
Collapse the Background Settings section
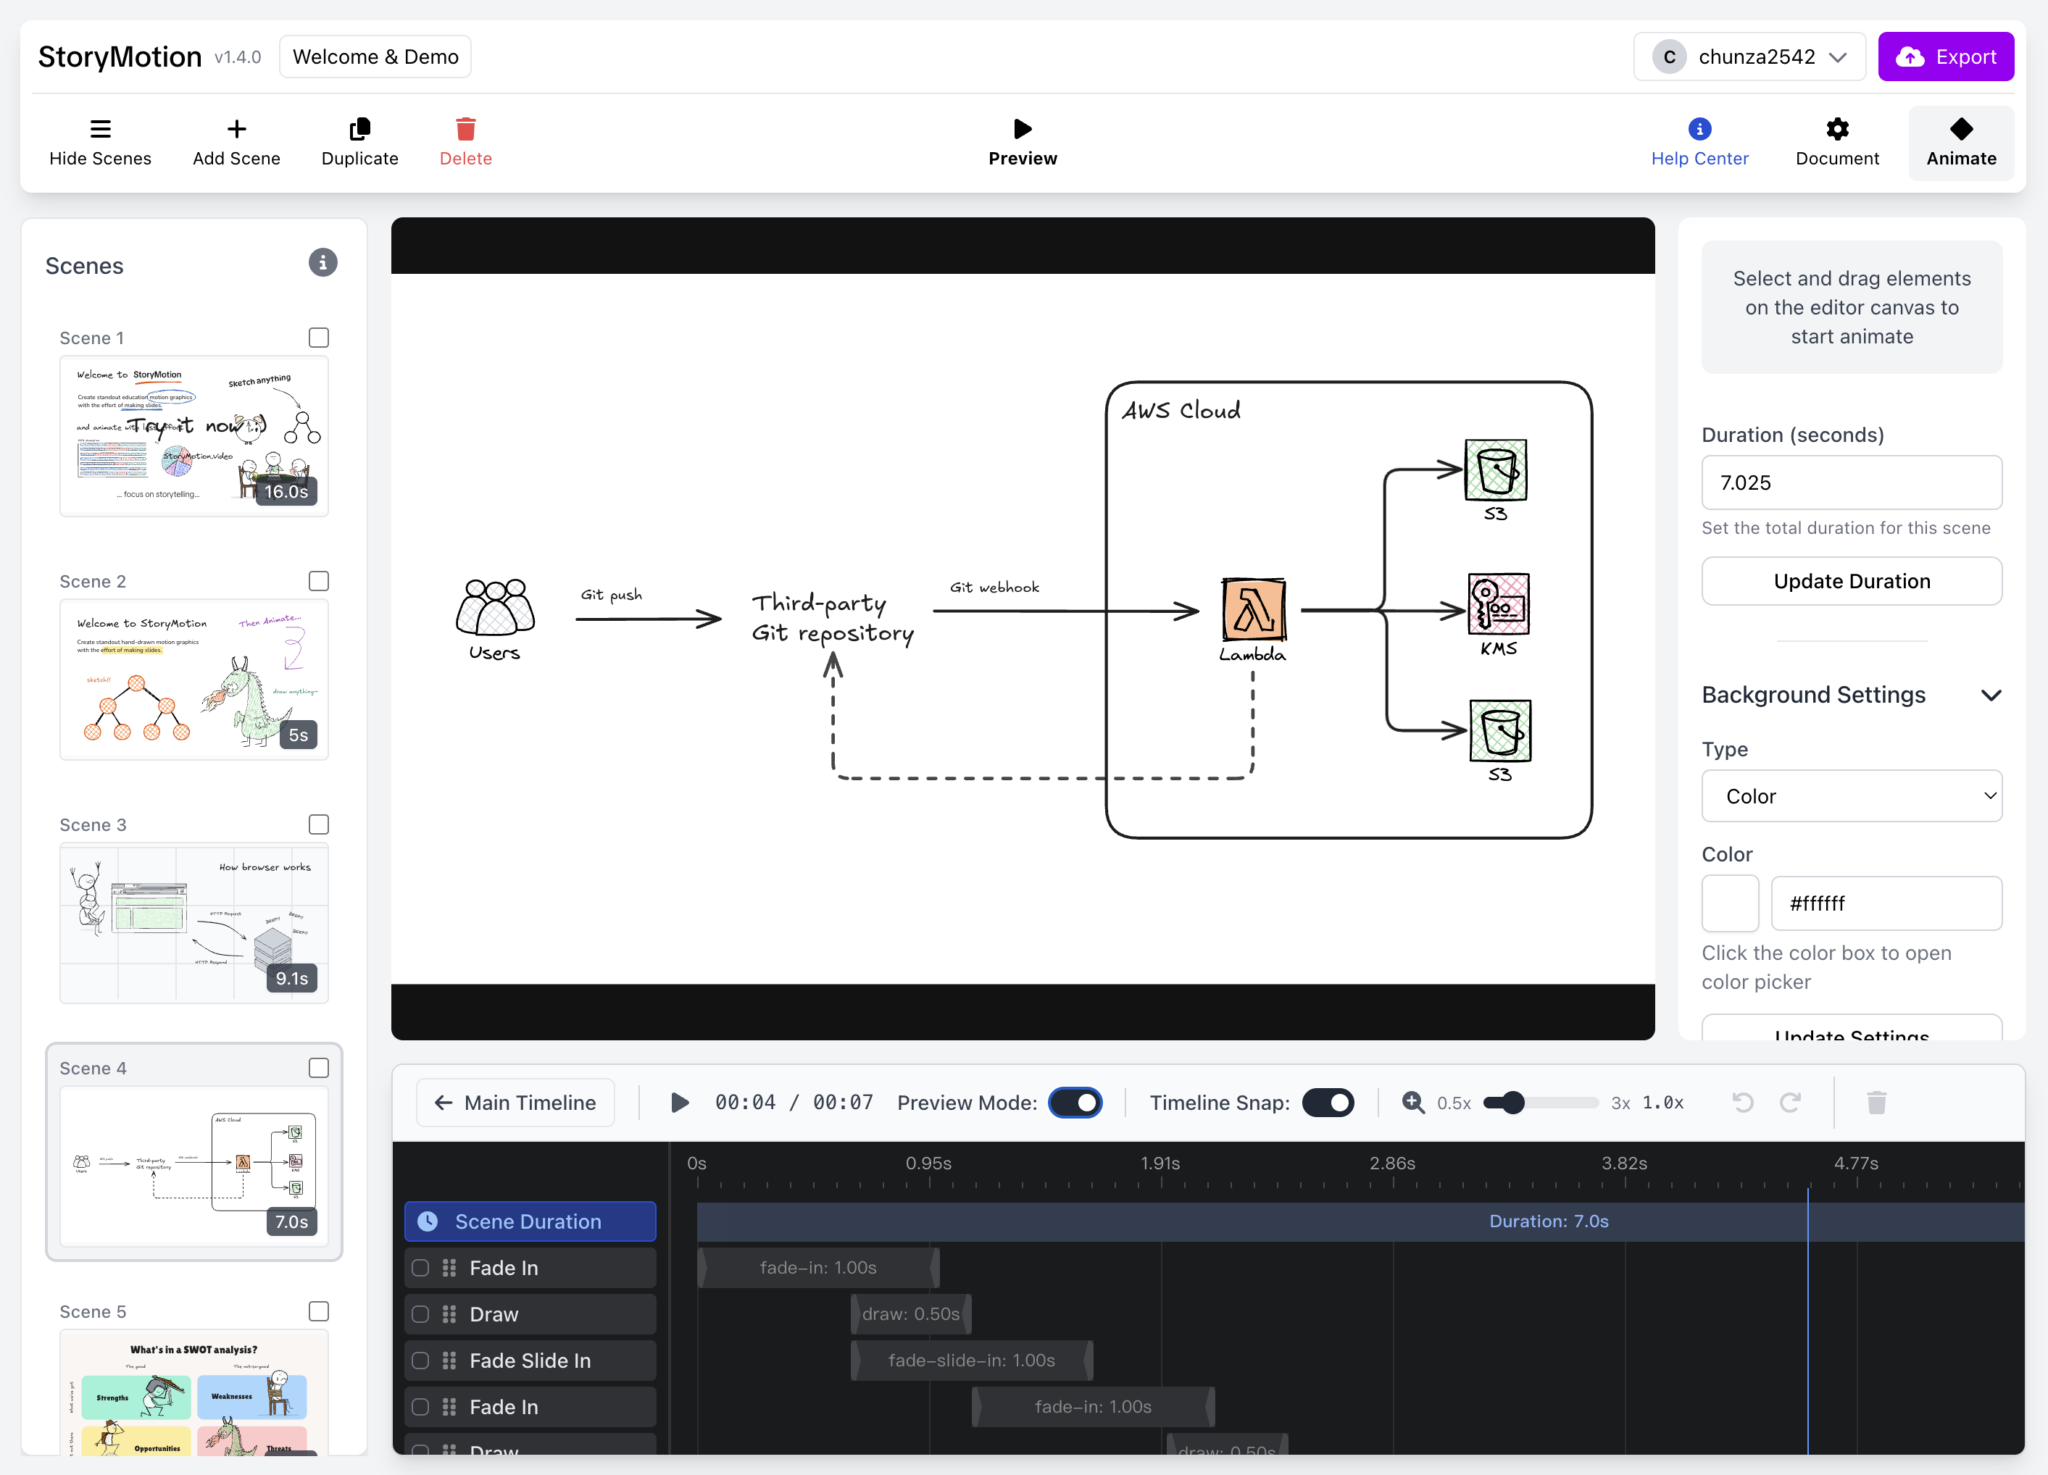coord(1990,695)
